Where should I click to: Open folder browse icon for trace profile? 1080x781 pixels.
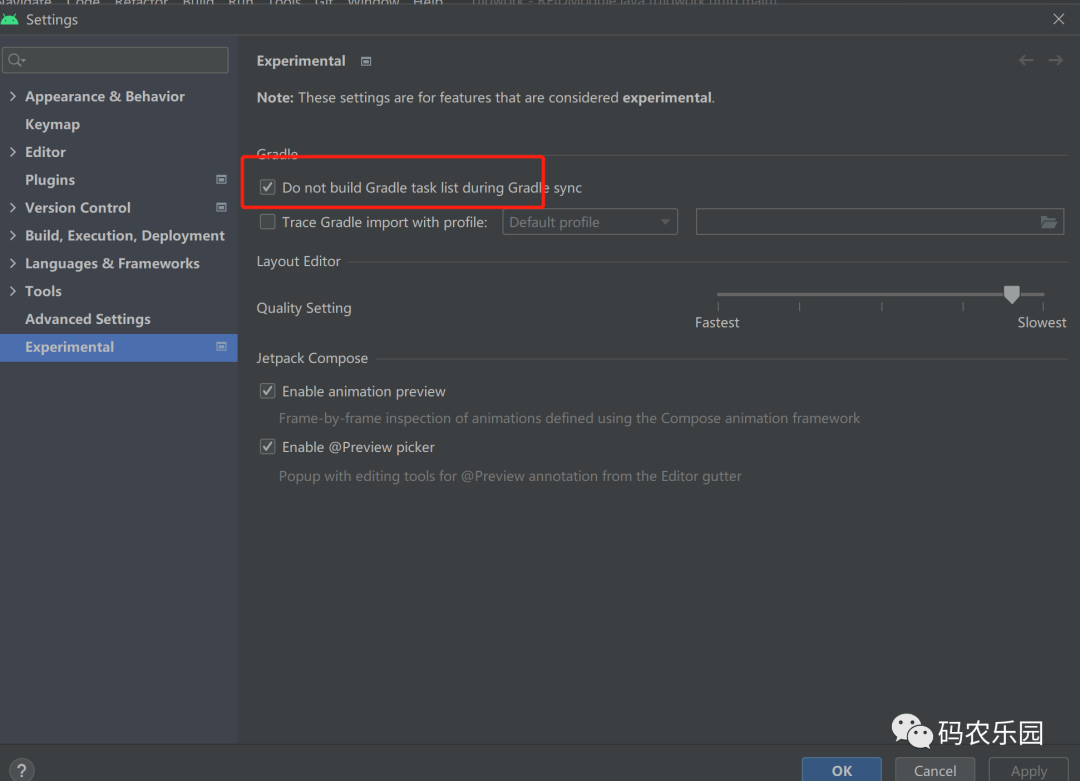[1048, 222]
